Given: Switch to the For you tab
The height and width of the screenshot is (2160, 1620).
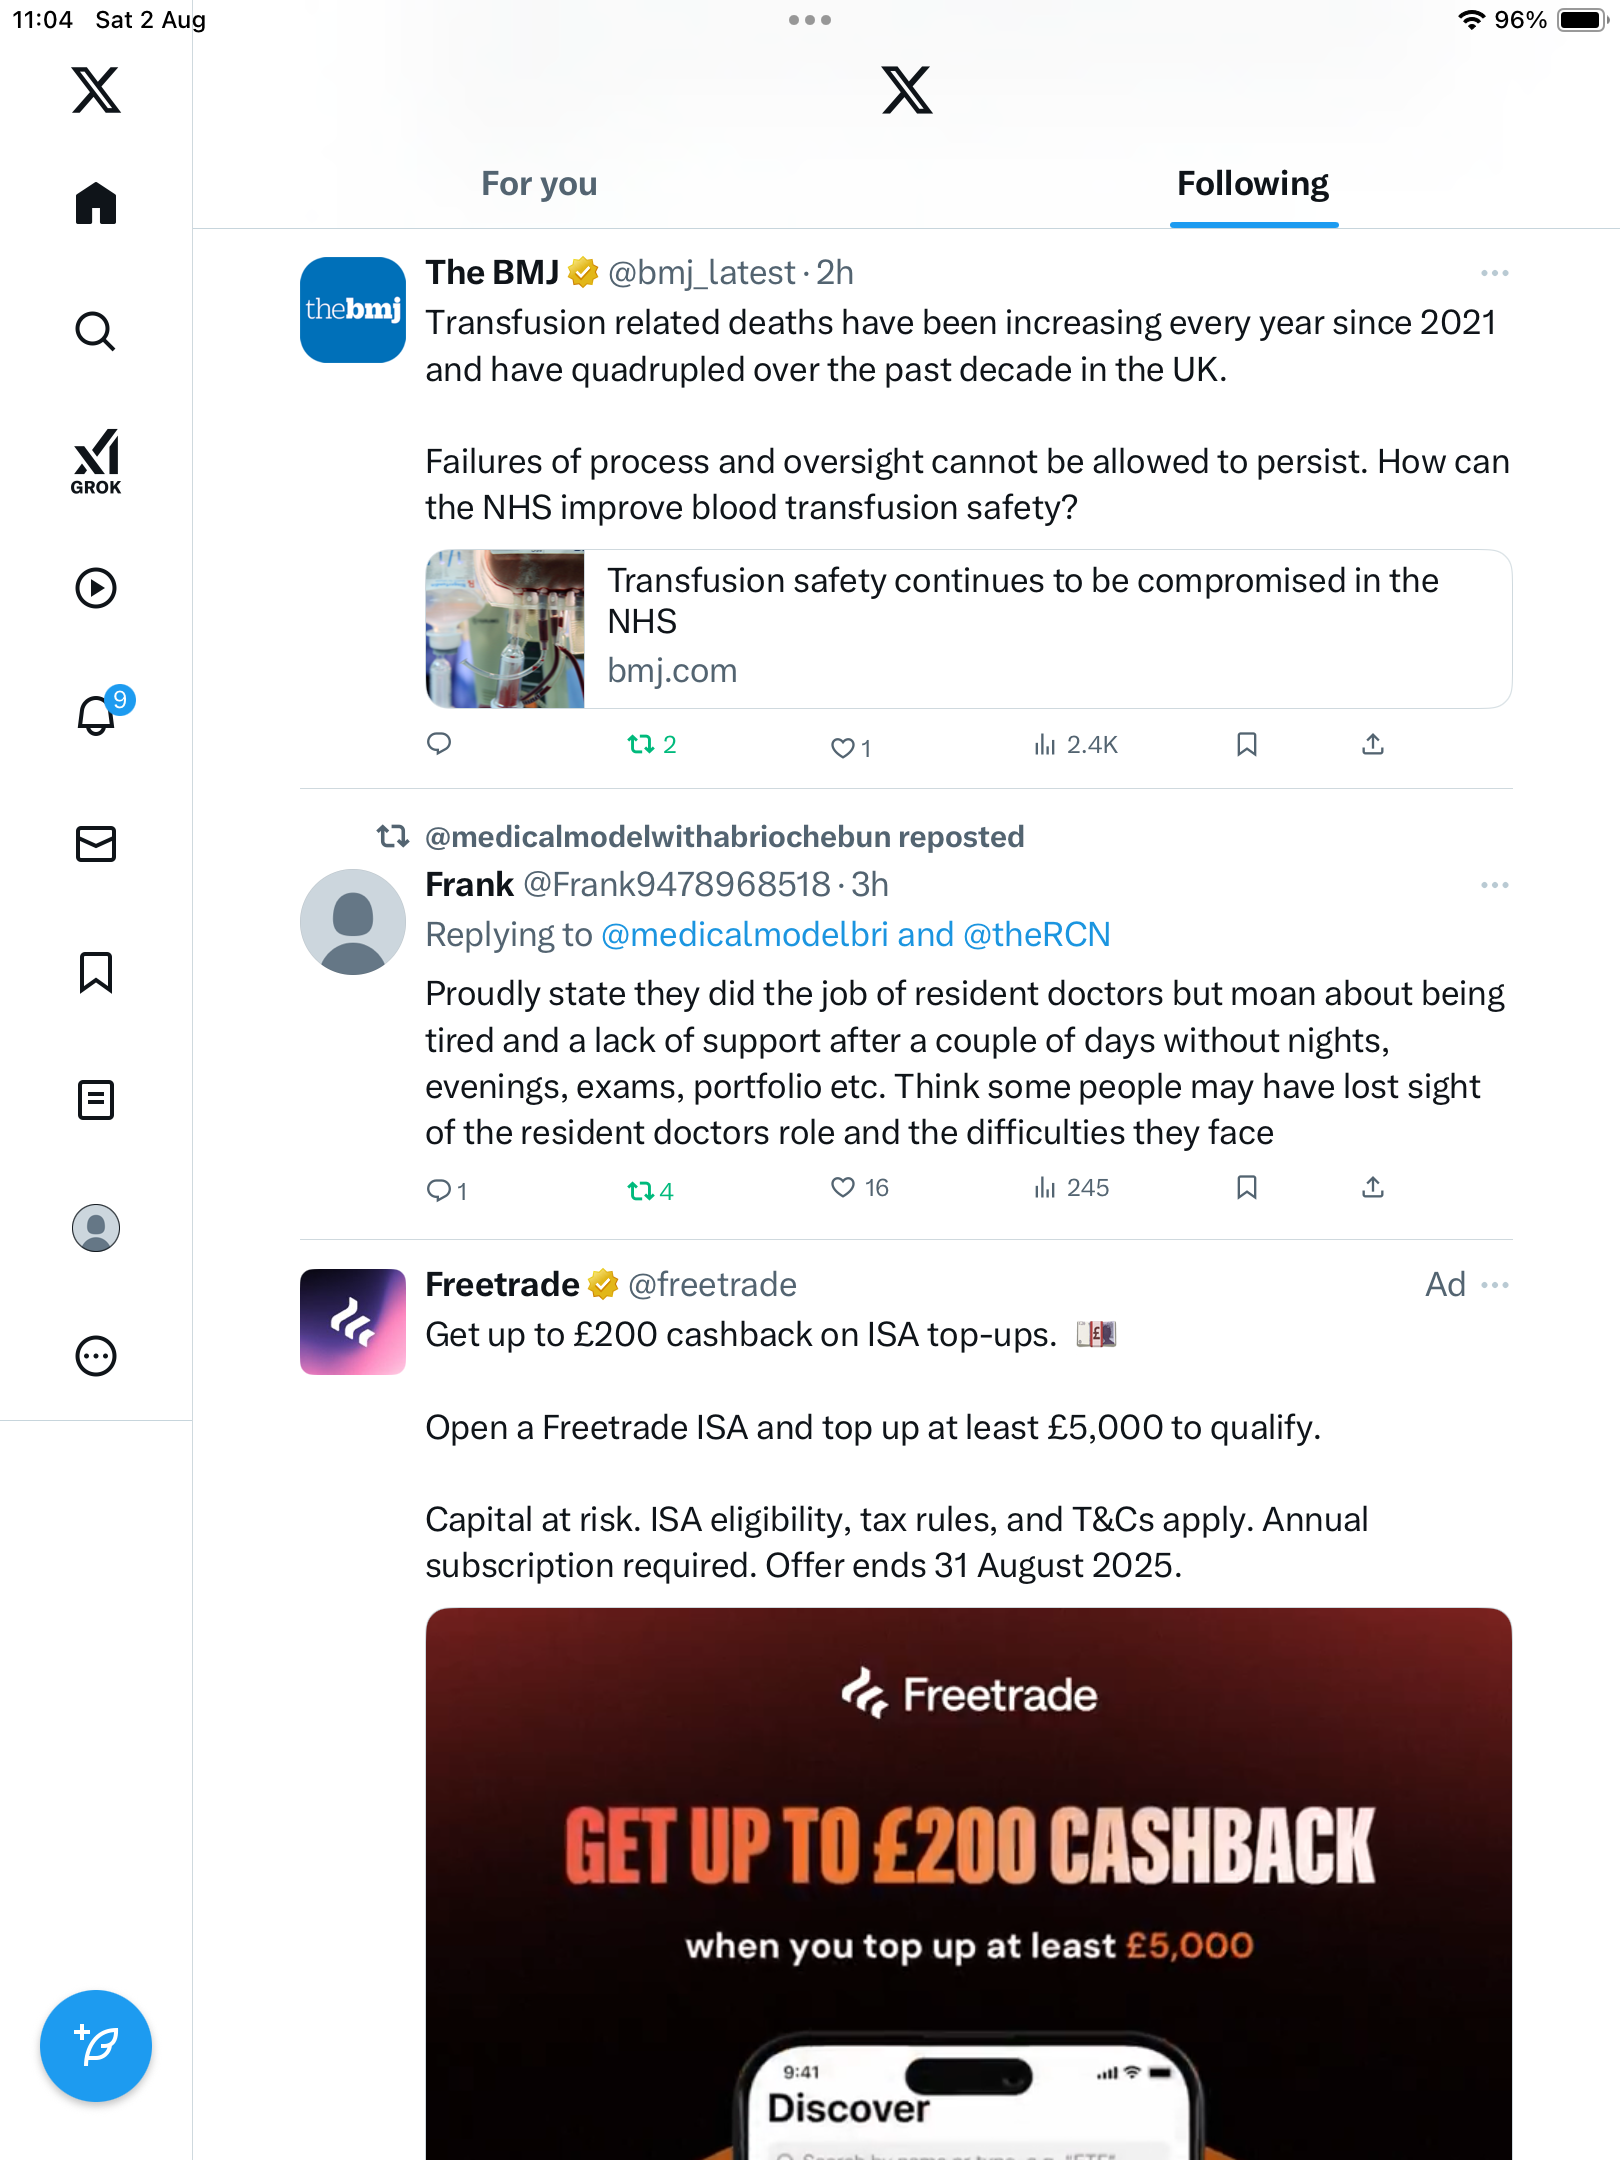Looking at the screenshot, I should (539, 184).
